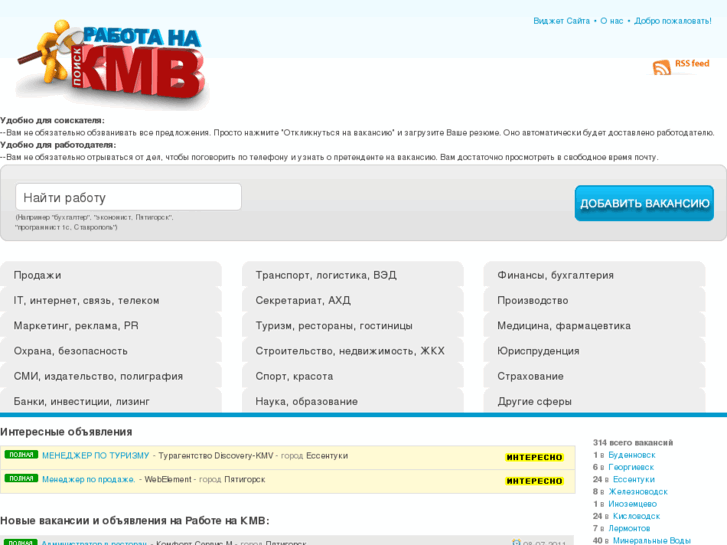Click ПОЛНАЯ badge beside МЕНЕДЖЕР ПО ТУРИЗМУ
The height and width of the screenshot is (545, 727).
coord(21,455)
